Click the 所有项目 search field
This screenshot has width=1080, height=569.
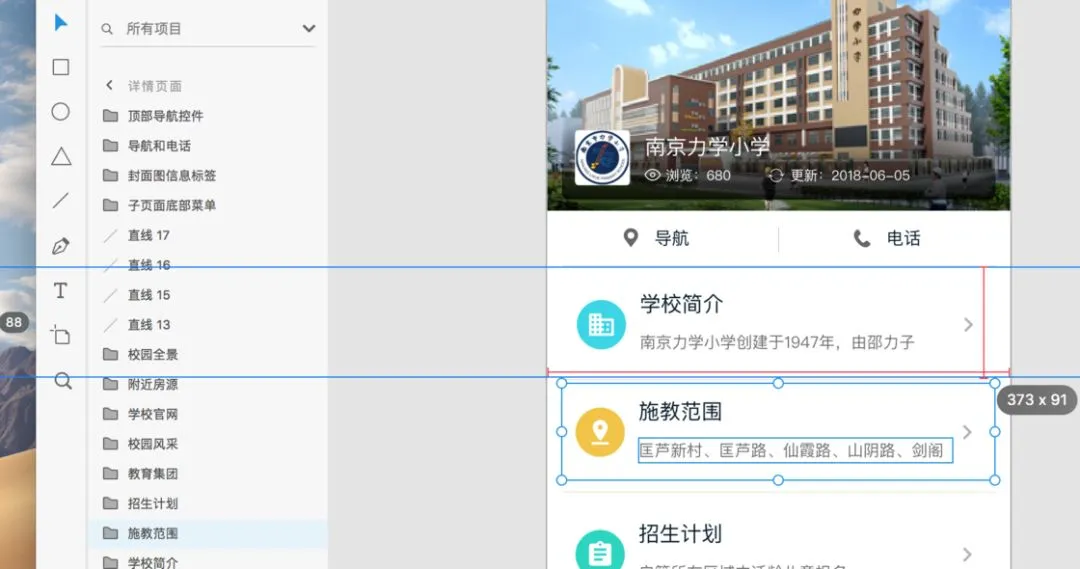(x=208, y=29)
